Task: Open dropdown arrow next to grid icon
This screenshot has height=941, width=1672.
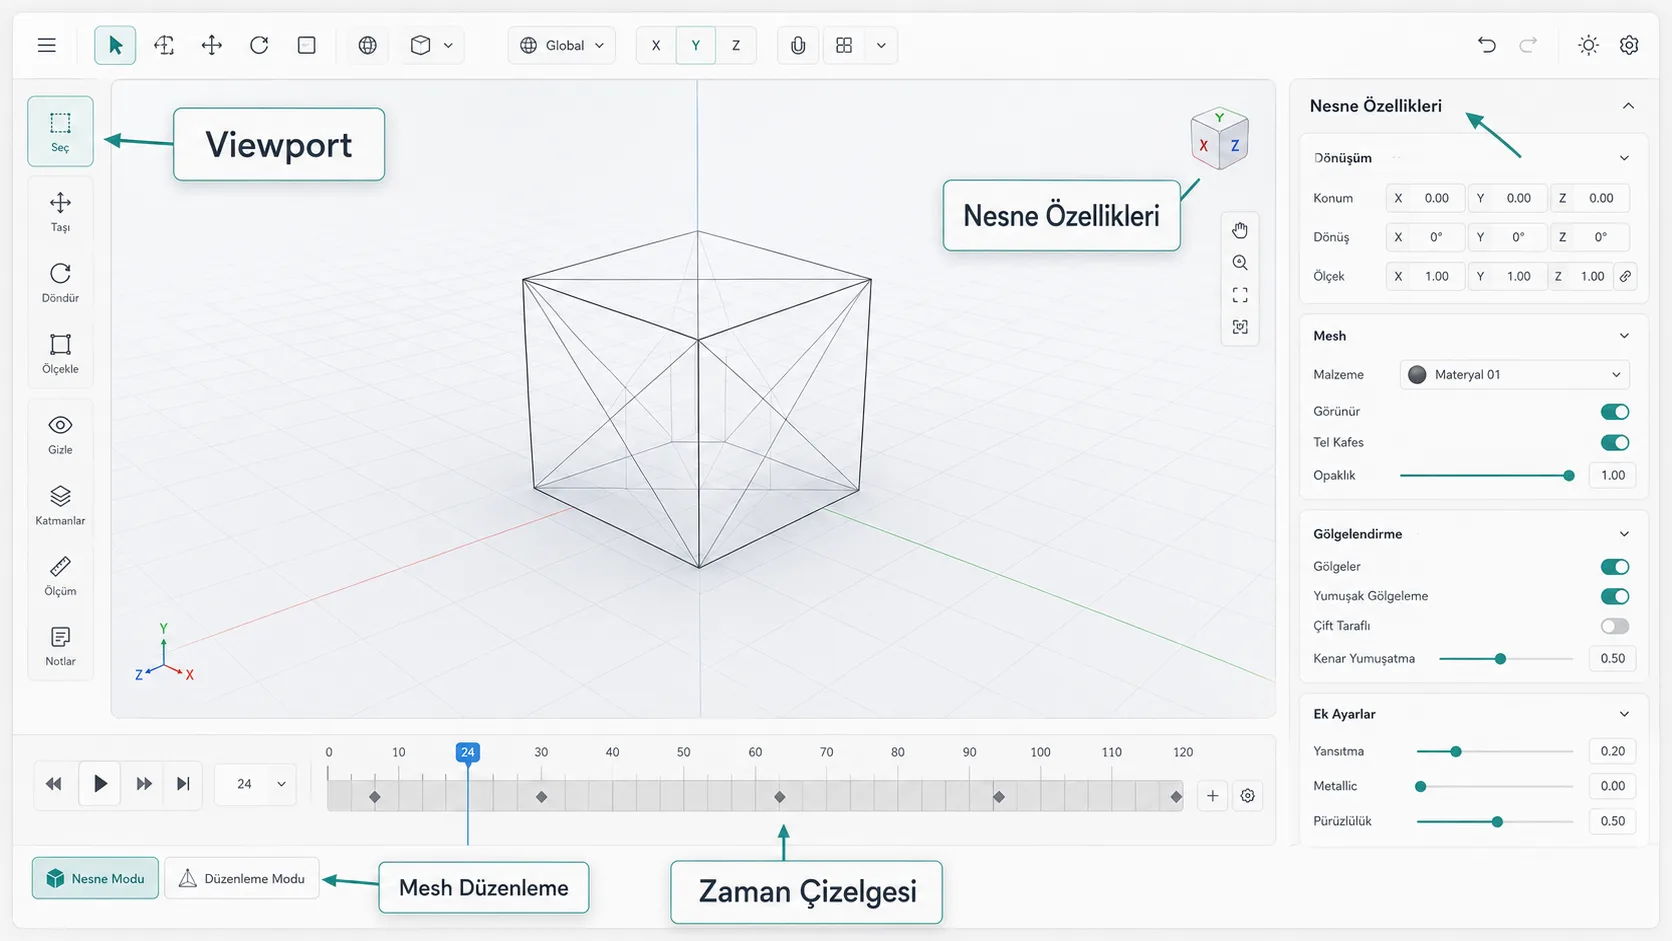Action: pyautogui.click(x=881, y=45)
